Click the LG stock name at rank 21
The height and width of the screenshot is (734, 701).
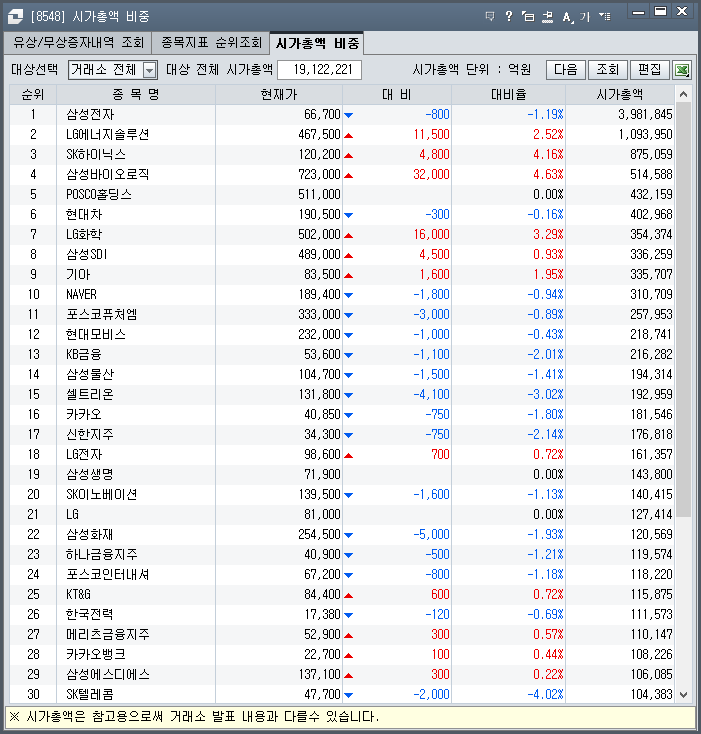click(x=73, y=514)
